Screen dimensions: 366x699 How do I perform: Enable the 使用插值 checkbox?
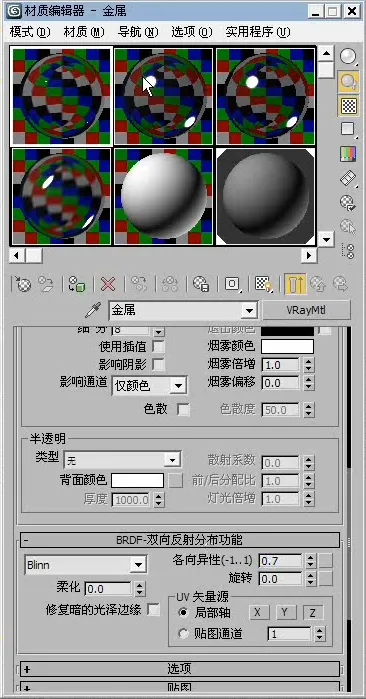pos(158,346)
